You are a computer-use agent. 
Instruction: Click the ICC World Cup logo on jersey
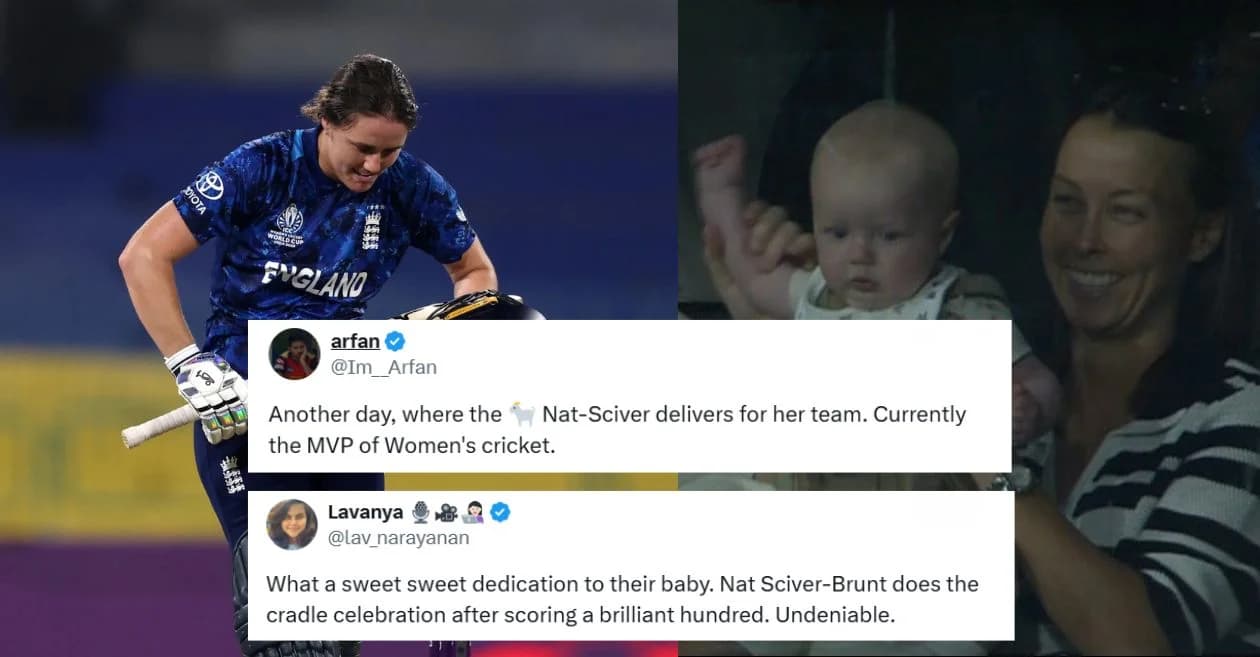pyautogui.click(x=288, y=224)
